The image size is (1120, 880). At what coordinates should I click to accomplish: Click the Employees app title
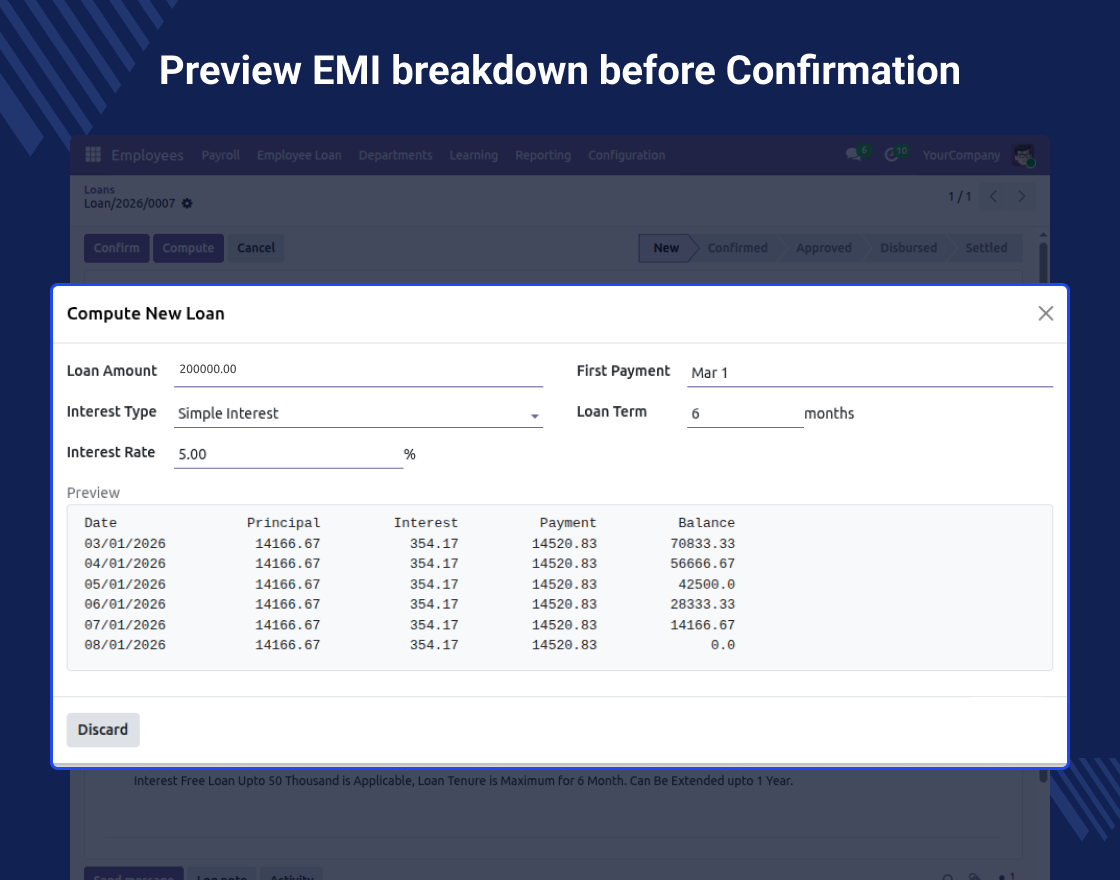(x=147, y=155)
